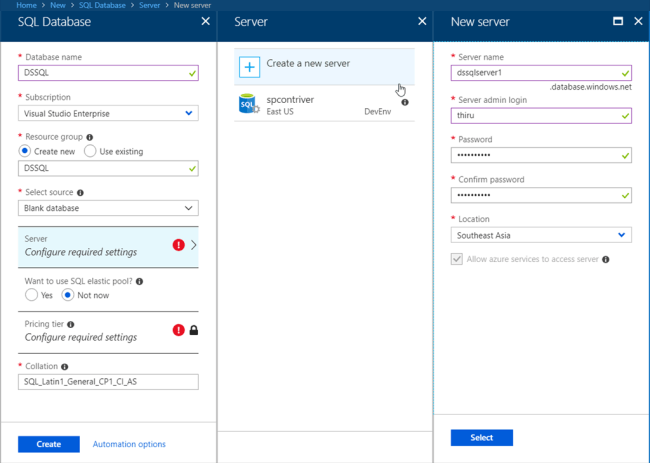Viewport: 650px width, 463px height.
Task: Click the DevEnv label on spcontriver row
Action: 378,112
